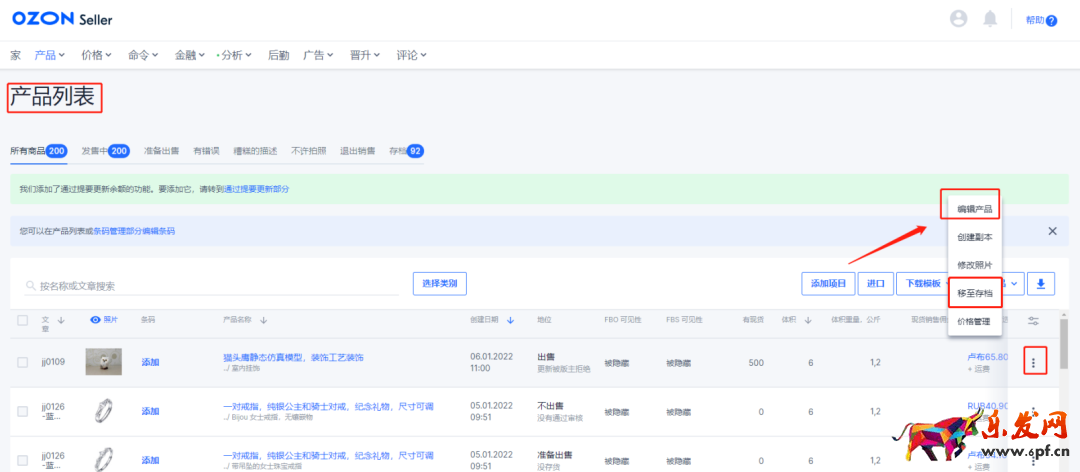Click the download arrow icon button
The height and width of the screenshot is (472, 1080).
pos(1041,284)
